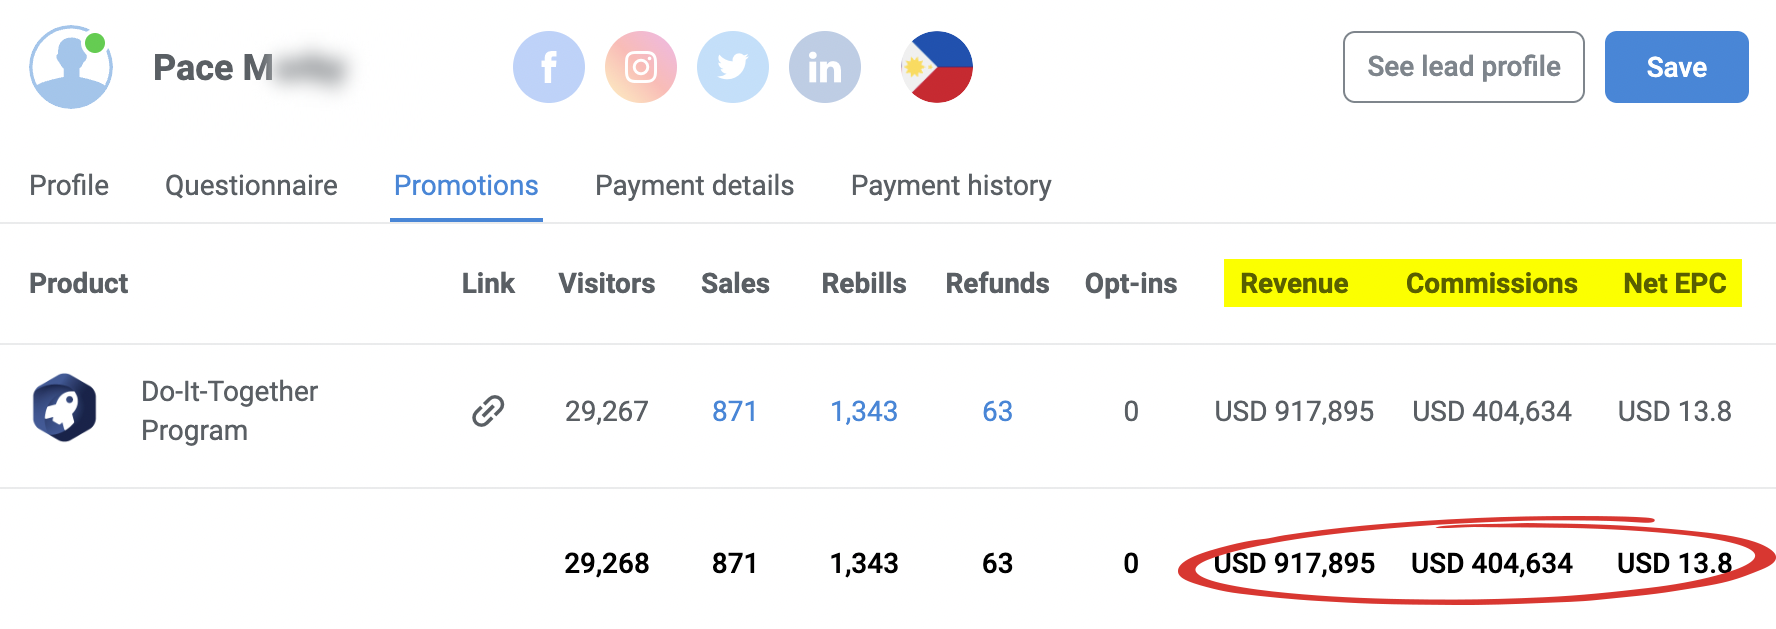Open the LinkedIn social icon
Viewport: 1776px width, 629px height.
pos(825,67)
